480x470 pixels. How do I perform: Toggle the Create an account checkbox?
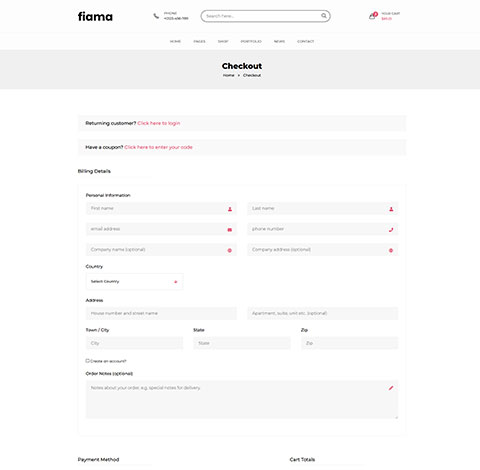click(x=88, y=361)
